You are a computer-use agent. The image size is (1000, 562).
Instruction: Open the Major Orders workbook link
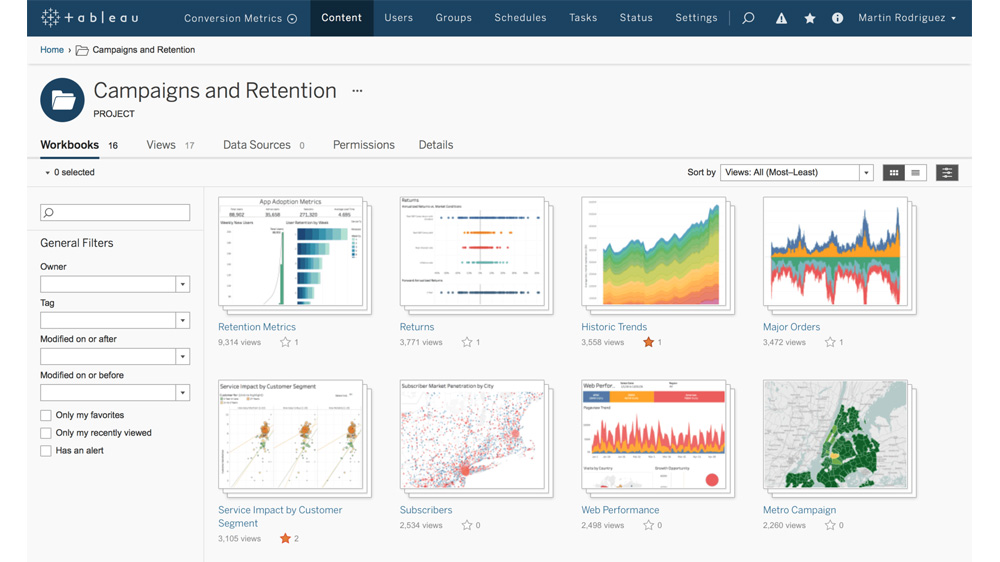[791, 327]
